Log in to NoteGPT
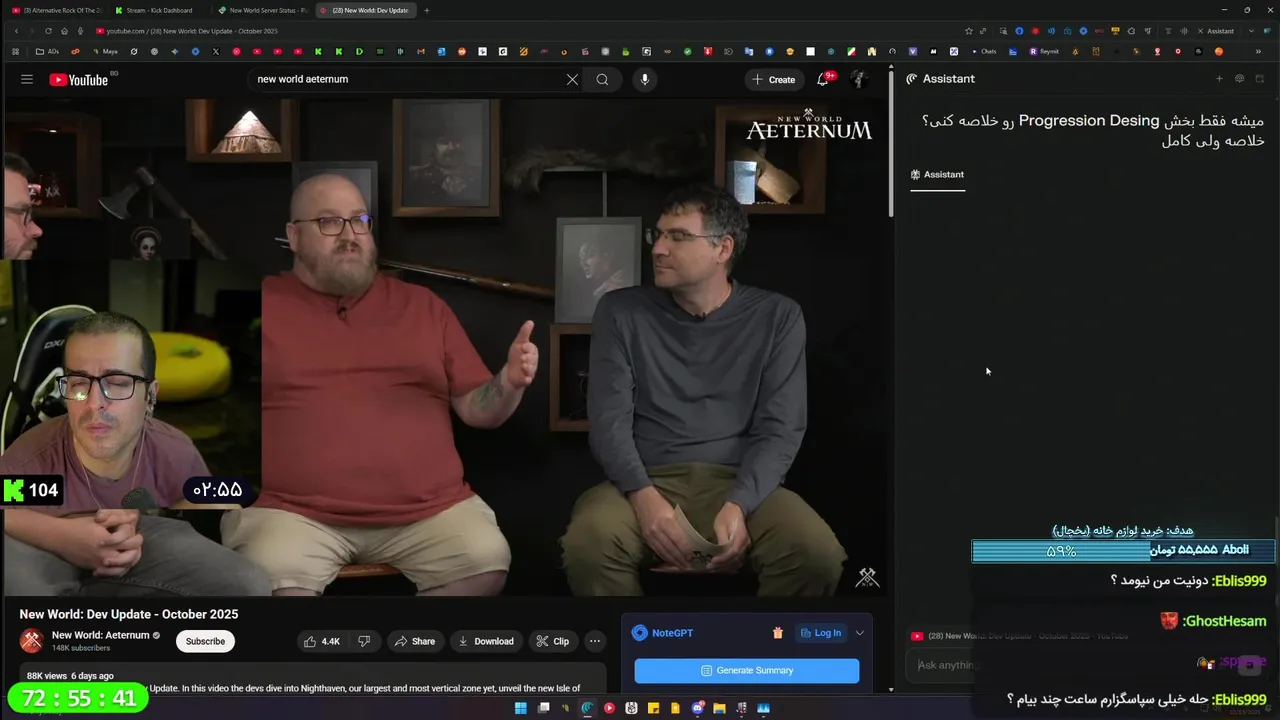The height and width of the screenshot is (720, 1280). [820, 633]
